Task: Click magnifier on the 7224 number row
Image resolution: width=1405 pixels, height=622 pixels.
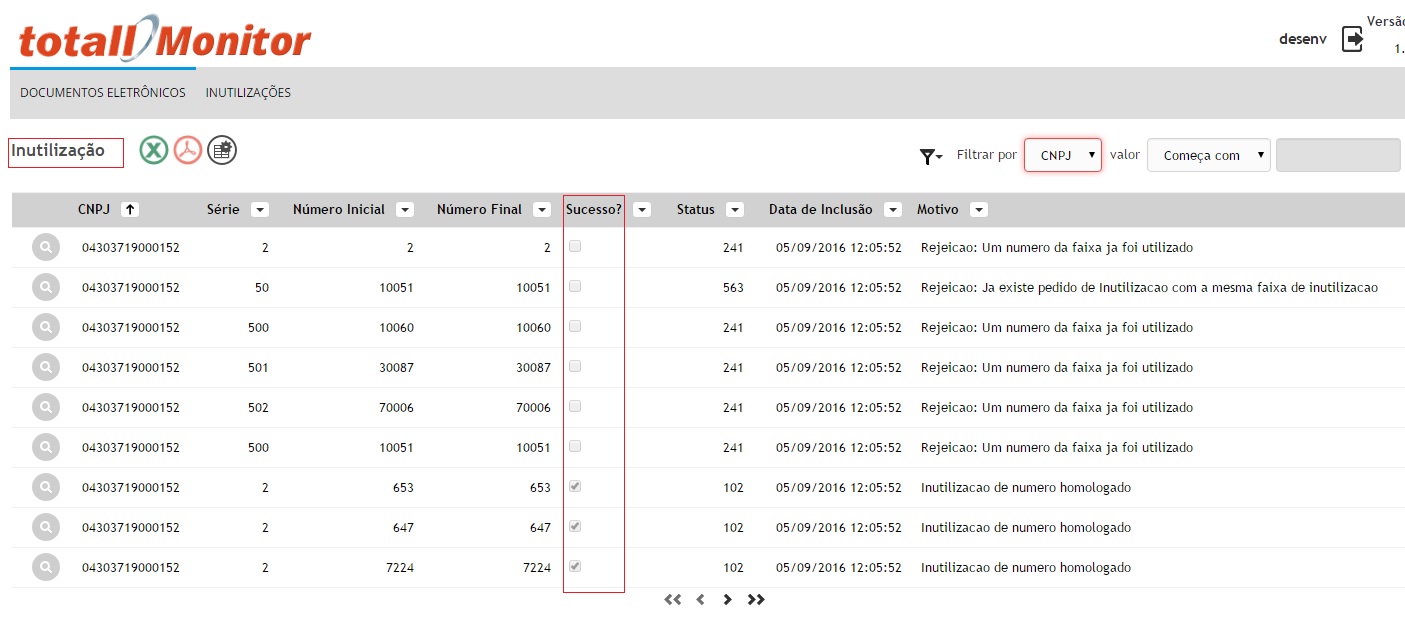Action: pyautogui.click(x=46, y=567)
